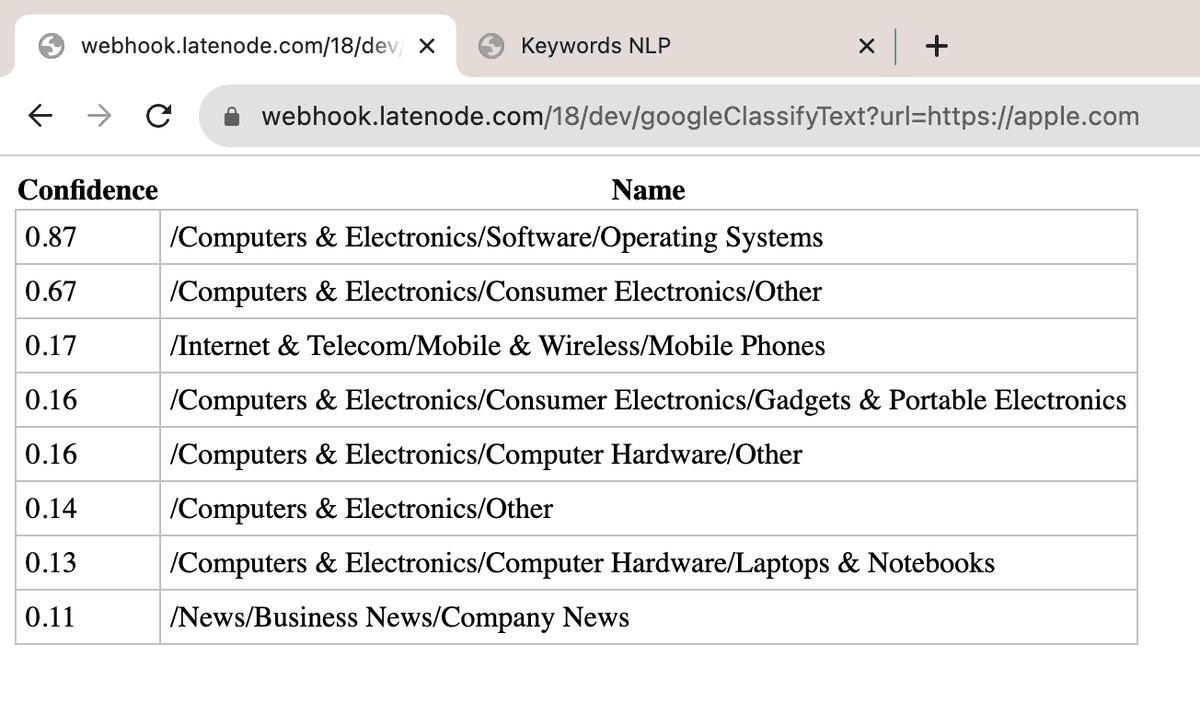Click the globe favicon on Keywords NLP tab

coord(491,46)
